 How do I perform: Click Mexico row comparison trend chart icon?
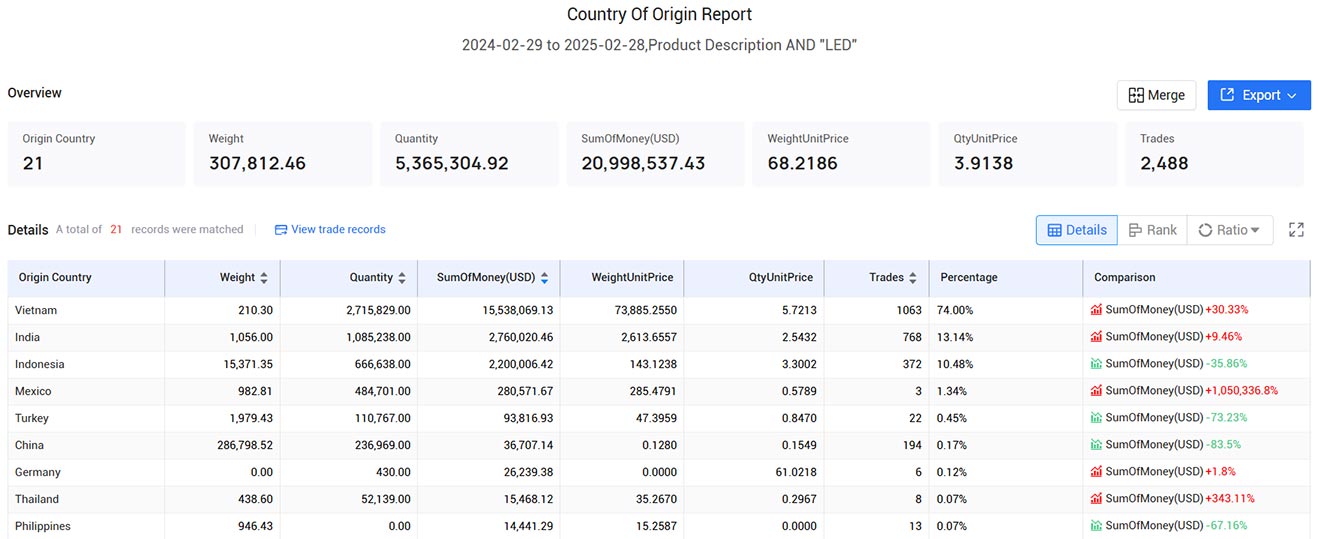pos(1097,391)
